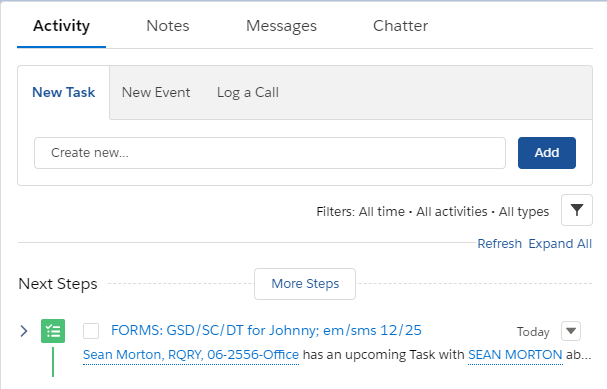Open the activity filter funnel icon

[576, 210]
